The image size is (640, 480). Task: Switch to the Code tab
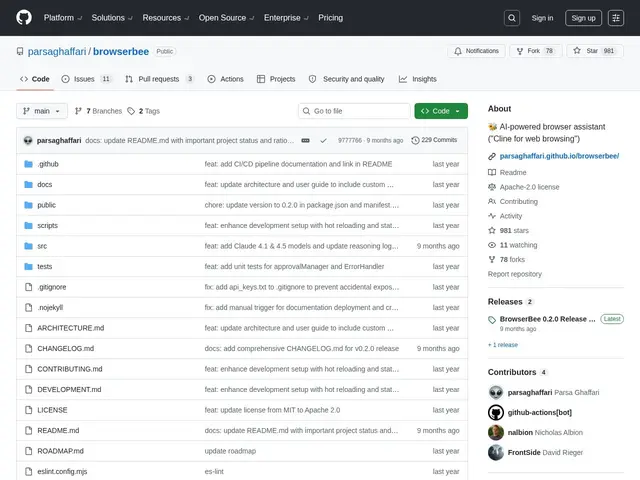pyautogui.click(x=35, y=79)
